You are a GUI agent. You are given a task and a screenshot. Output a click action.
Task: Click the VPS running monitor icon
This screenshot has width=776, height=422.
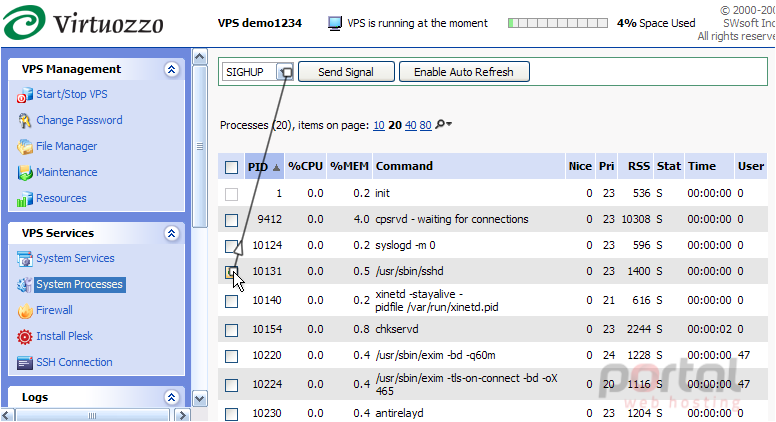335,23
